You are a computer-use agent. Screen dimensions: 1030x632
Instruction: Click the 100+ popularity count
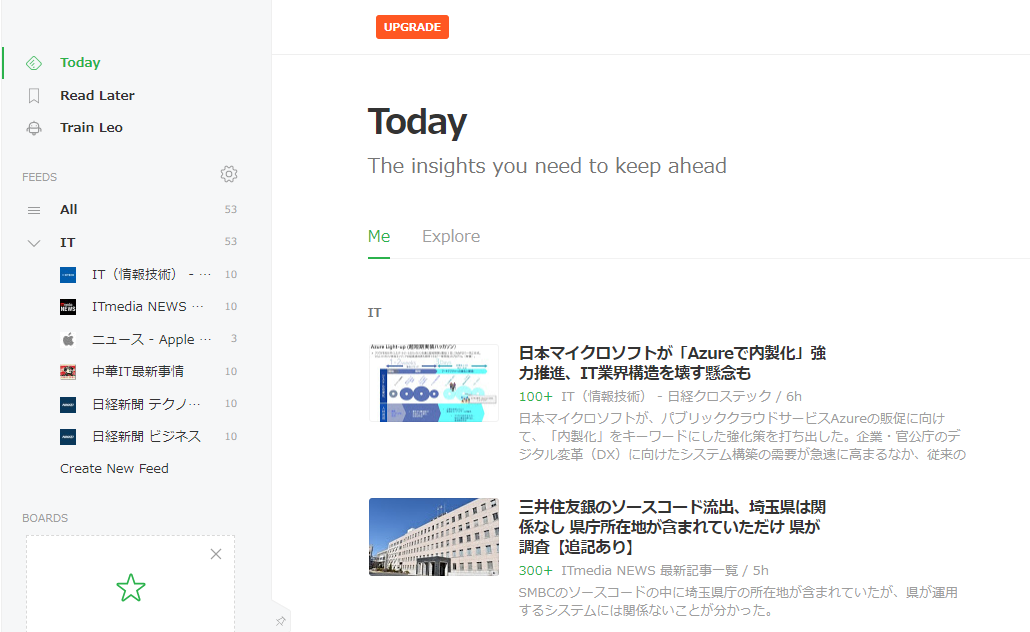[x=535, y=397]
